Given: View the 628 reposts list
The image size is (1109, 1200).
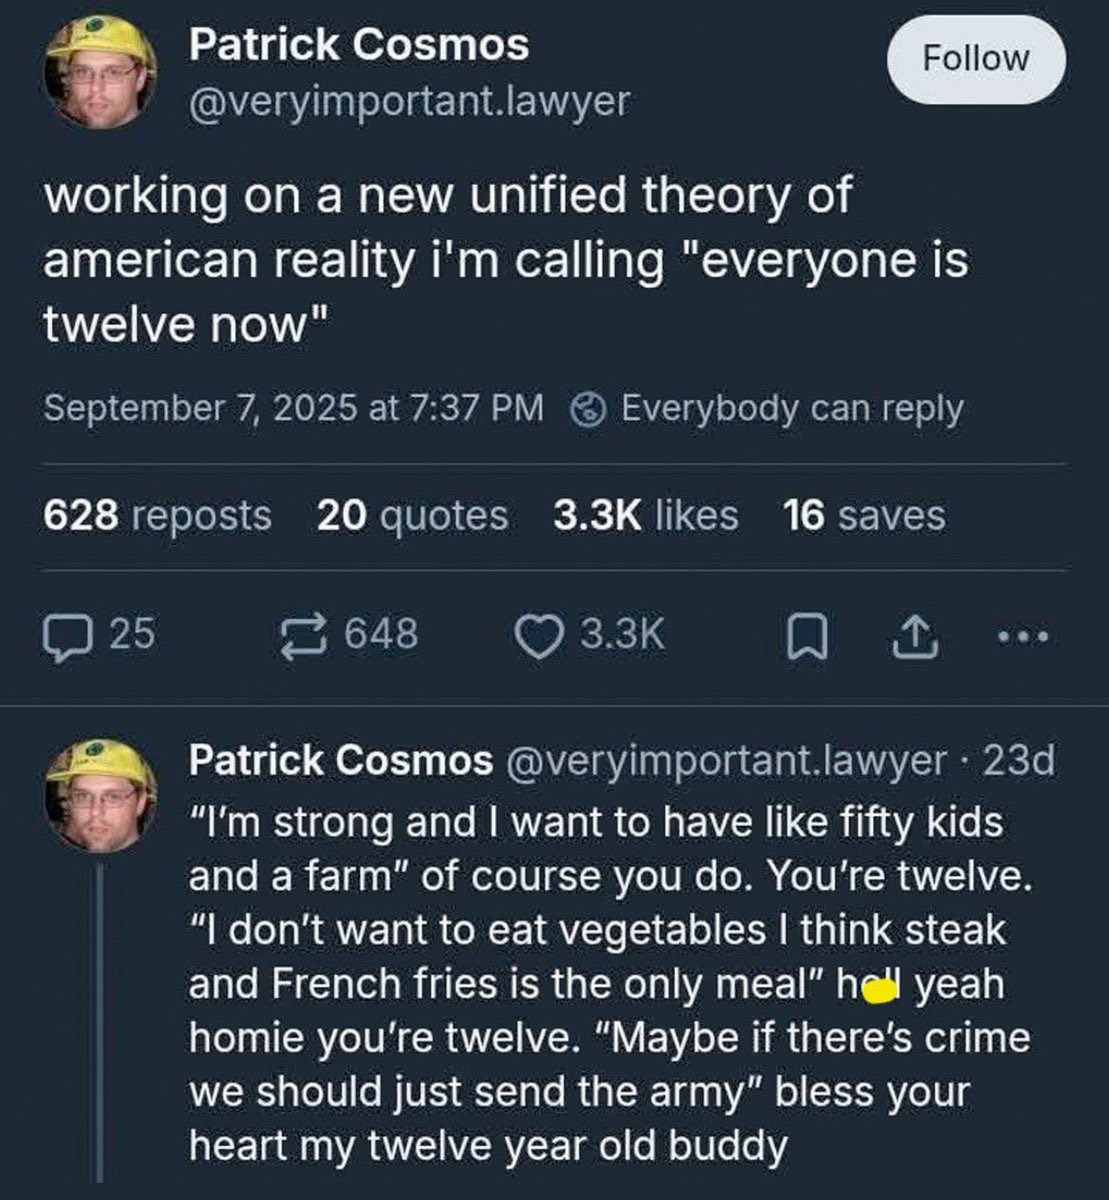Looking at the screenshot, I should (x=157, y=515).
